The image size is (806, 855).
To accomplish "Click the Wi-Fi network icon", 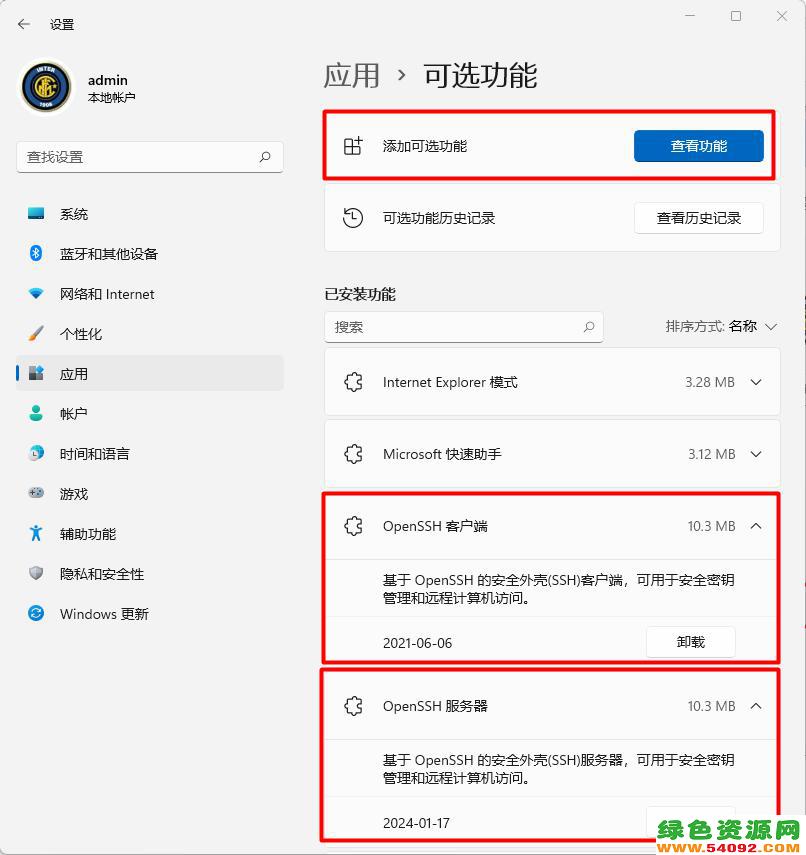I will 36,293.
